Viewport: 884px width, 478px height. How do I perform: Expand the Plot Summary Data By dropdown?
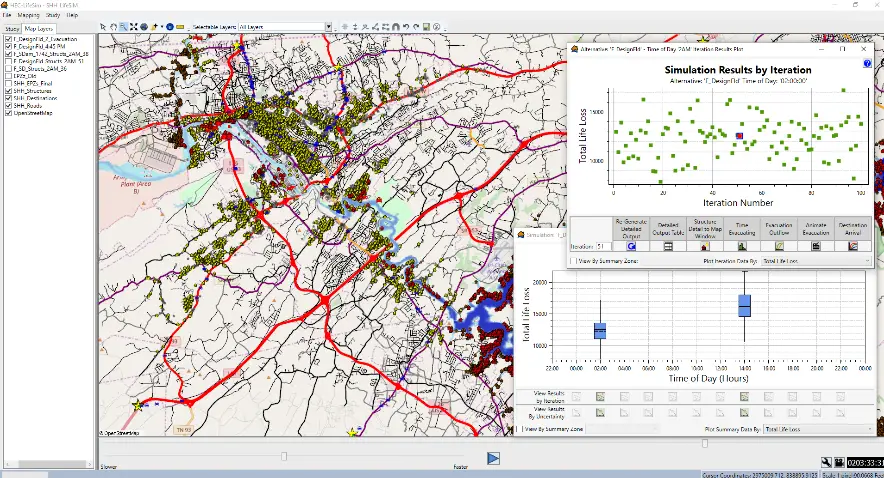pyautogui.click(x=820, y=429)
